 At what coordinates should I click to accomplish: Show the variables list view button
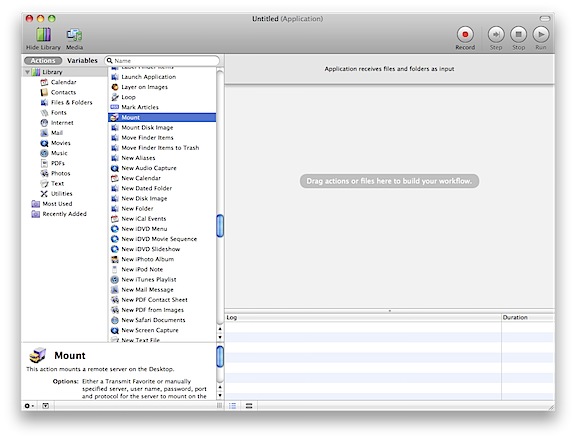pyautogui.click(x=249, y=406)
